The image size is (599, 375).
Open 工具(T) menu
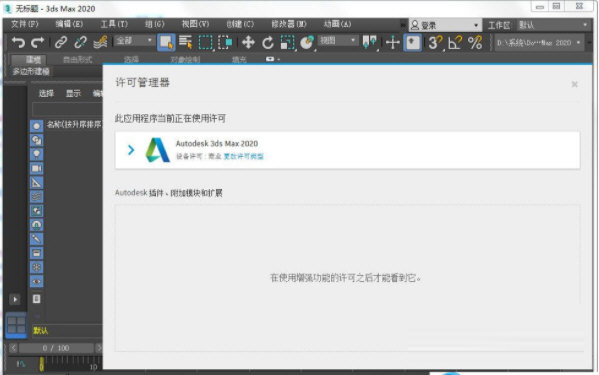click(x=114, y=24)
